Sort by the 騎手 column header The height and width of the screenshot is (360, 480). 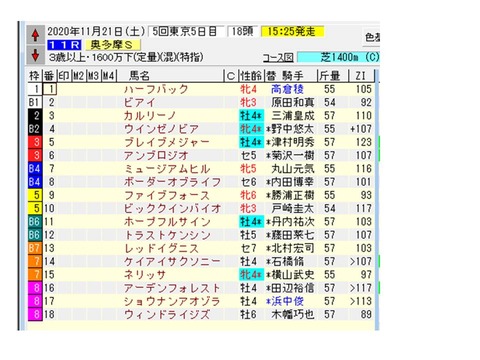(x=293, y=76)
